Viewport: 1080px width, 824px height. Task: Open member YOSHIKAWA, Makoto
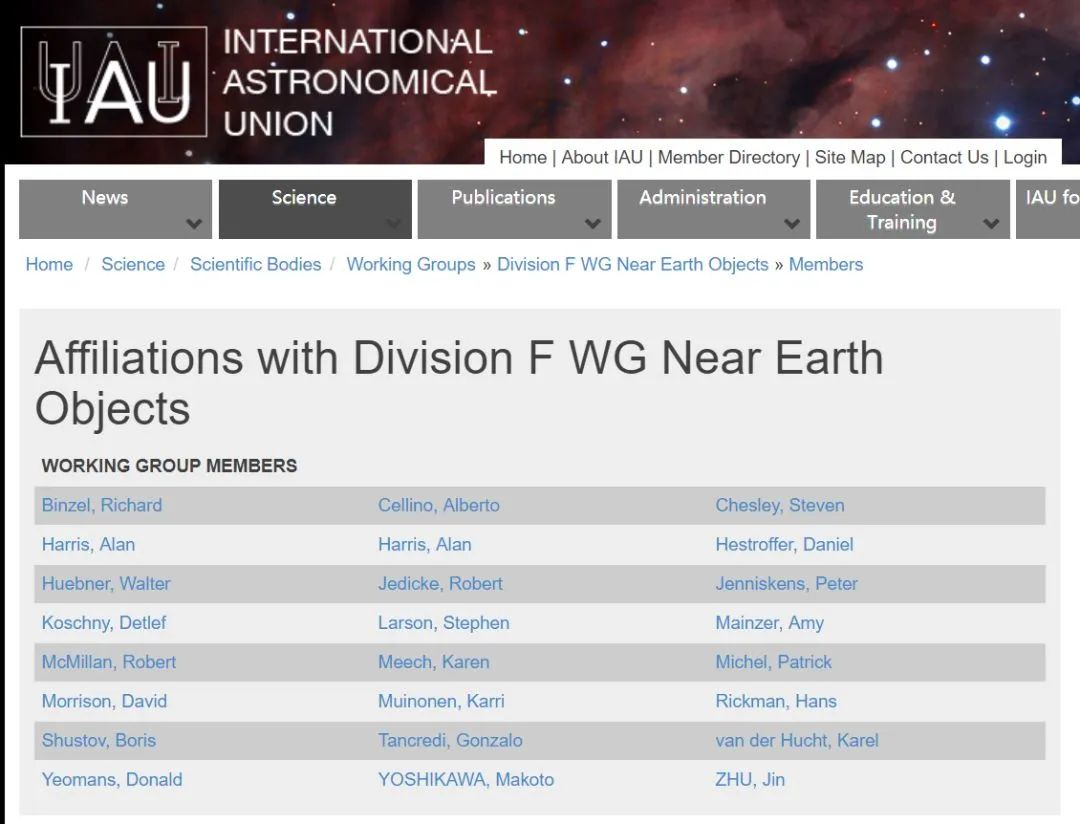(466, 780)
